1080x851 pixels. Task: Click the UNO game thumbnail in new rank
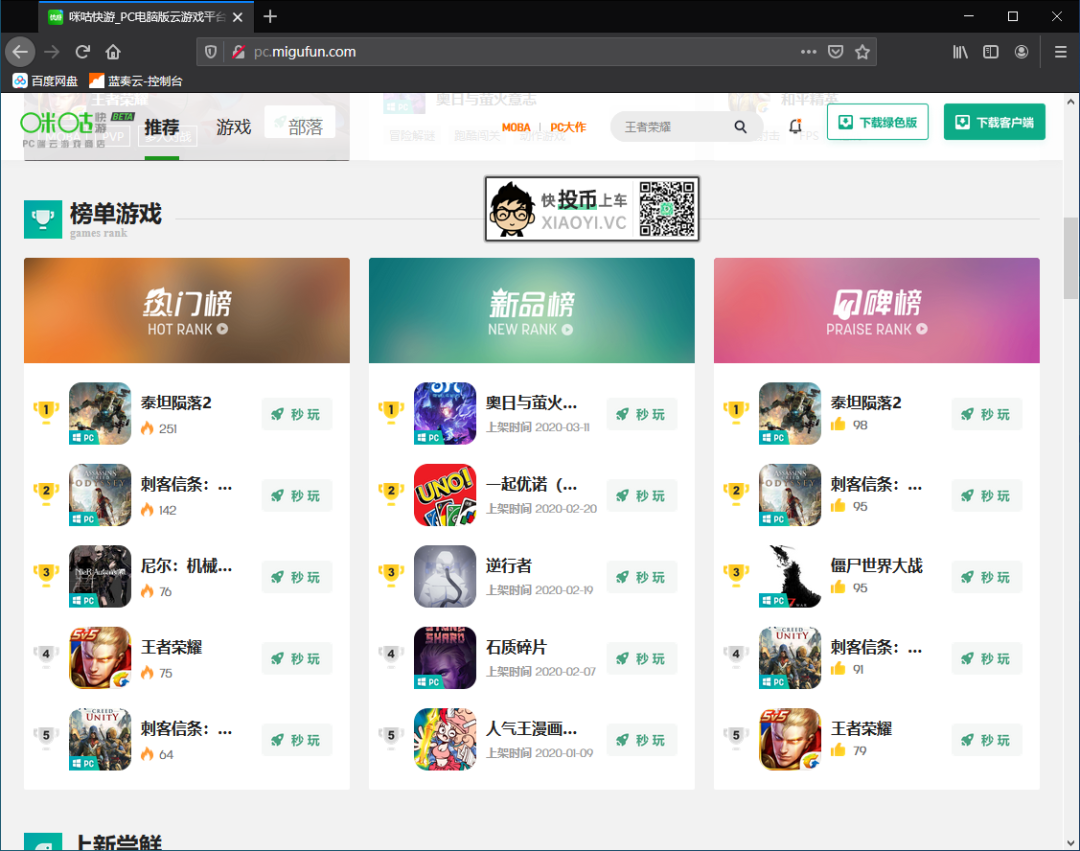tap(444, 495)
